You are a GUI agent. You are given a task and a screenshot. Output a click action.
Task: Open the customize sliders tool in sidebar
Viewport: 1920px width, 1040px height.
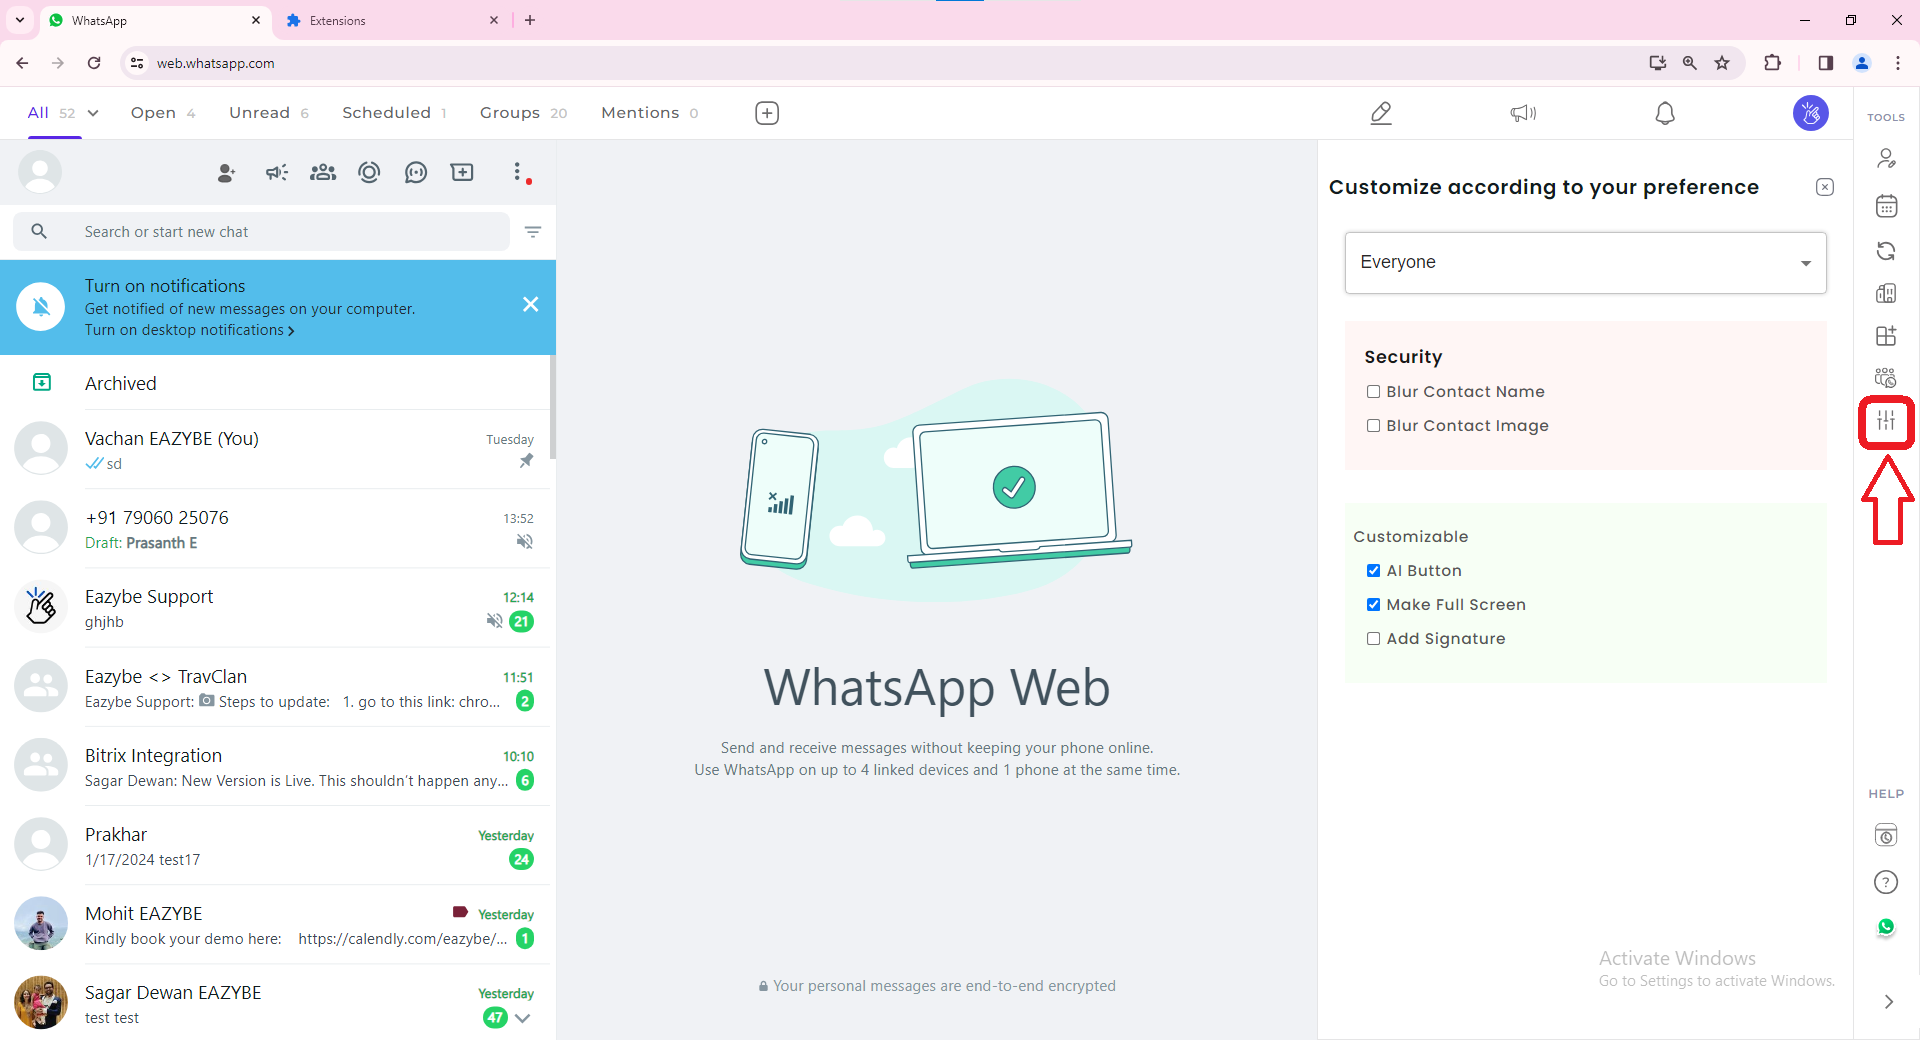1886,421
